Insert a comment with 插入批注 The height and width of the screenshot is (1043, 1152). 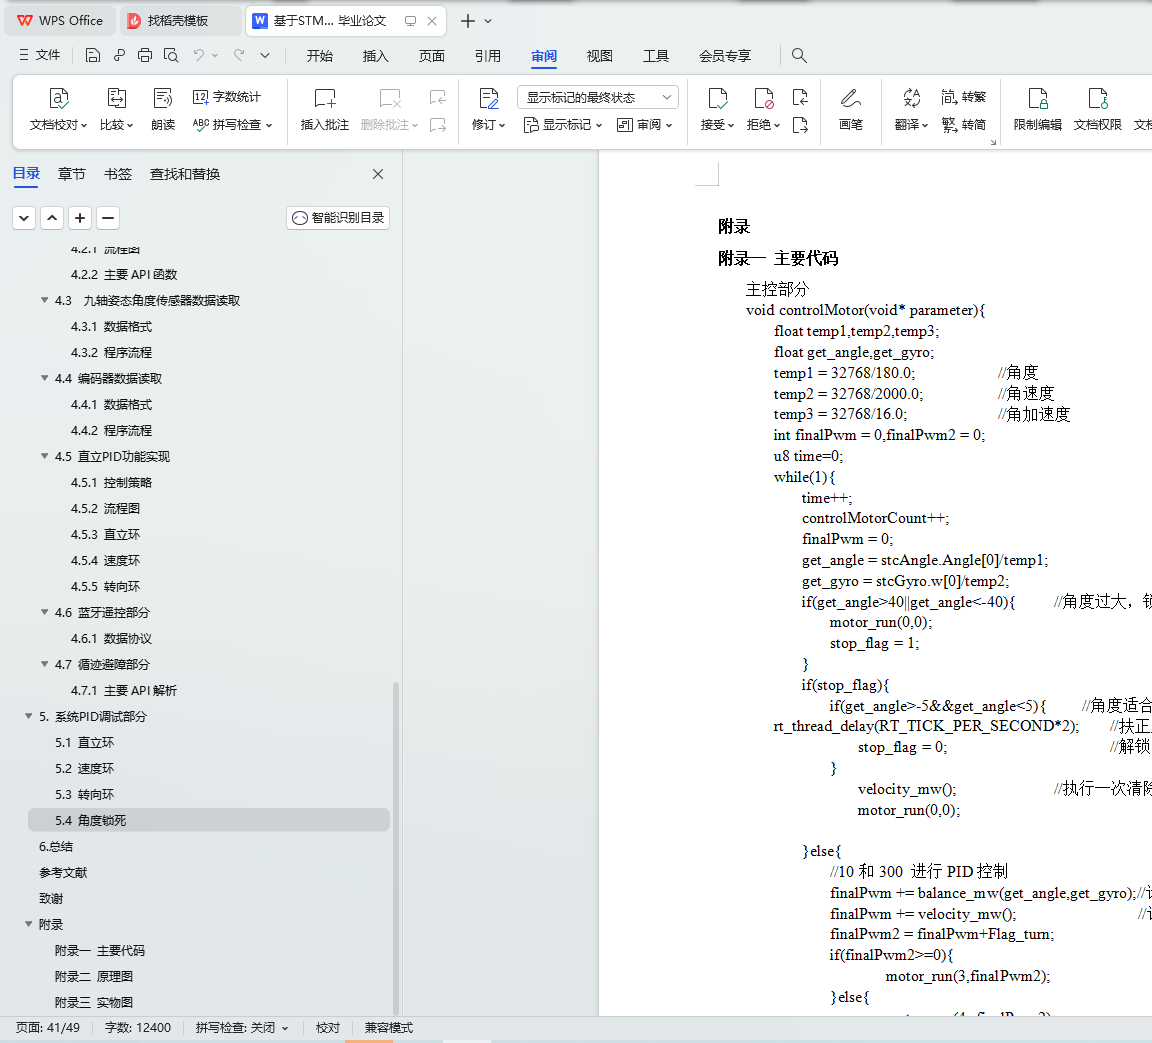pyautogui.click(x=325, y=110)
